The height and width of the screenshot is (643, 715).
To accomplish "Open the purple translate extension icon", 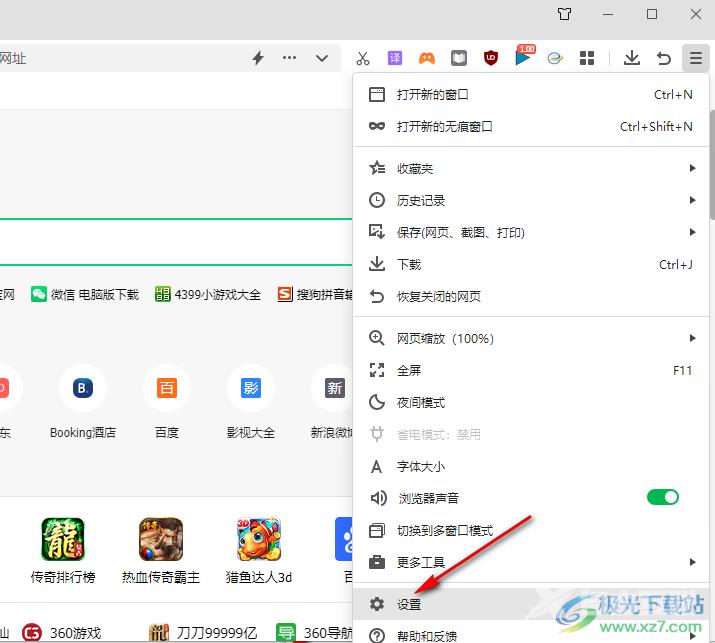I will coord(394,58).
